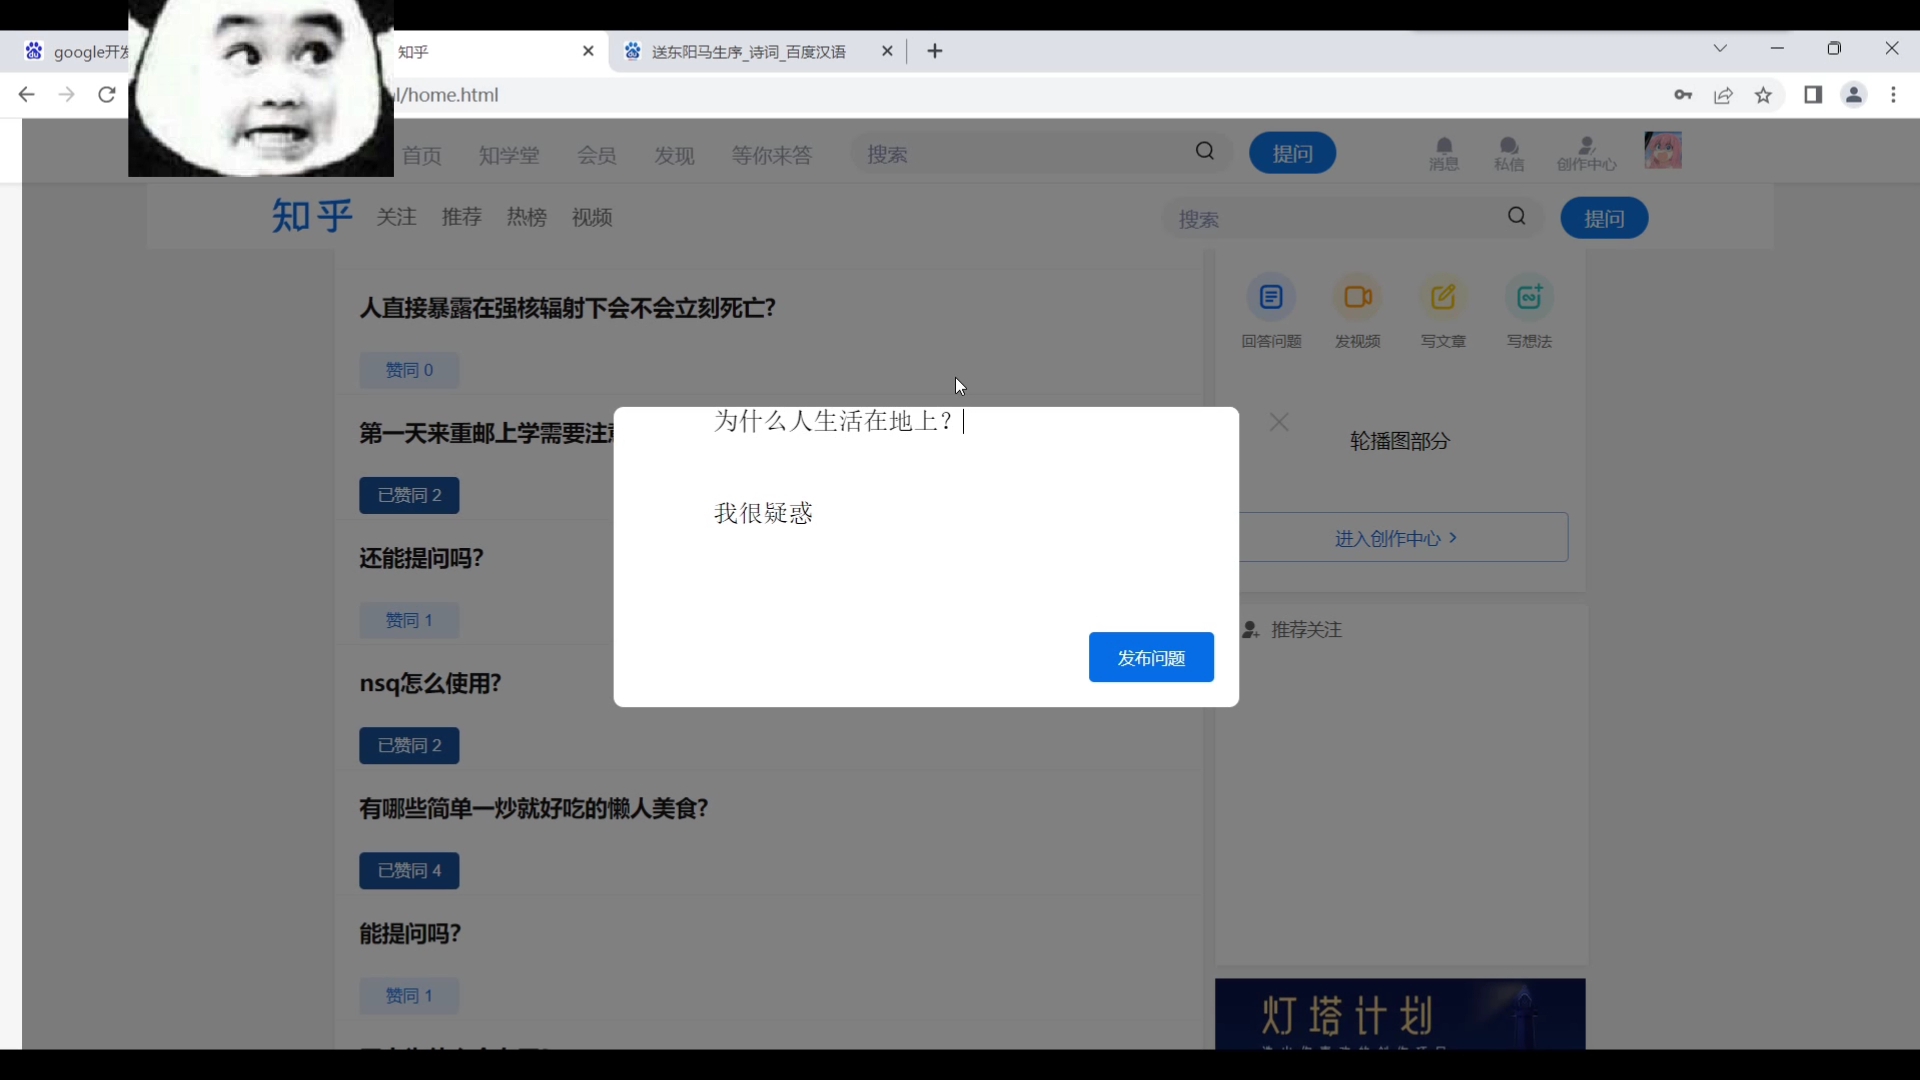The width and height of the screenshot is (1920, 1080).
Task: Click the 轮播图部分 text
Action: 1400,441
